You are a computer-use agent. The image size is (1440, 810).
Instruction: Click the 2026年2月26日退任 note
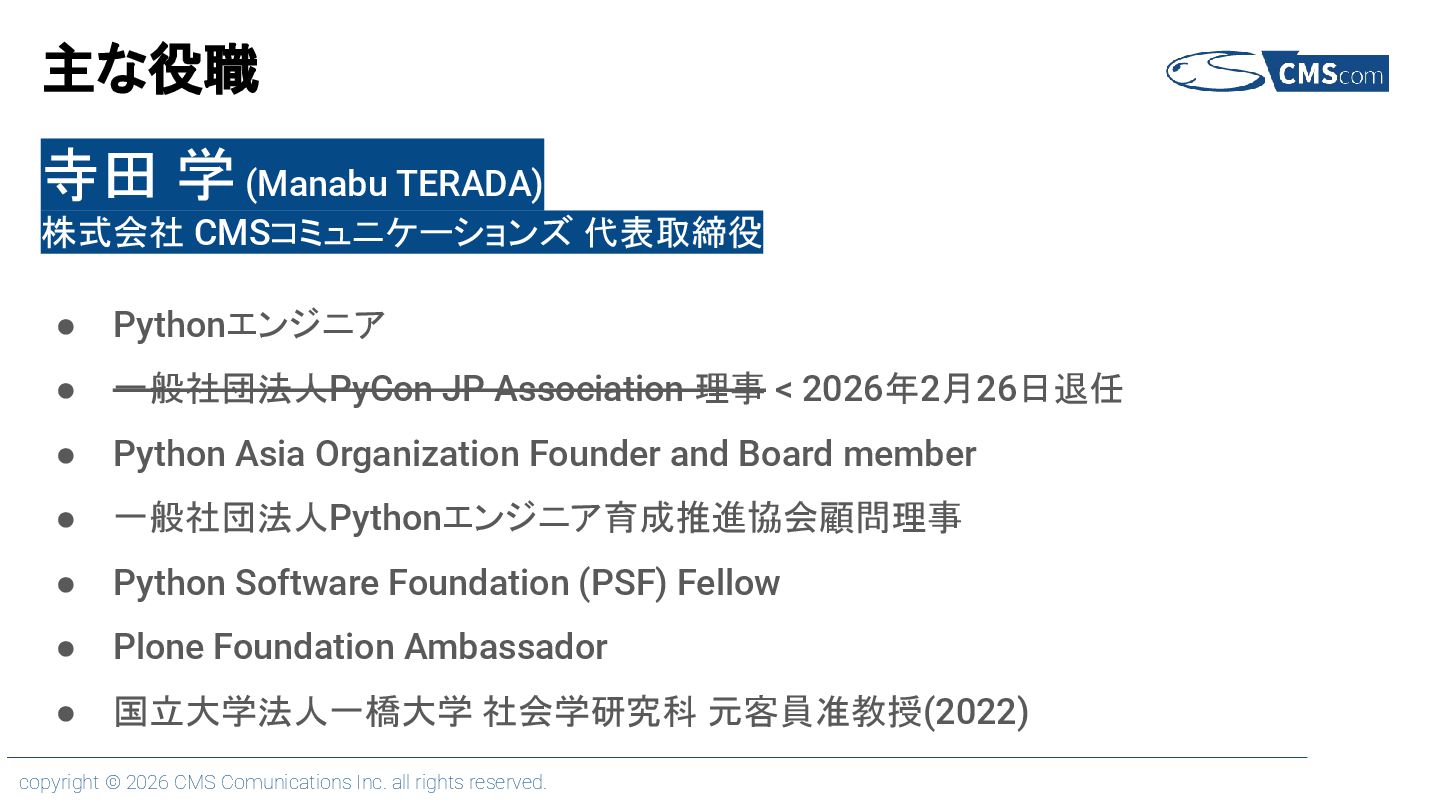pos(962,389)
